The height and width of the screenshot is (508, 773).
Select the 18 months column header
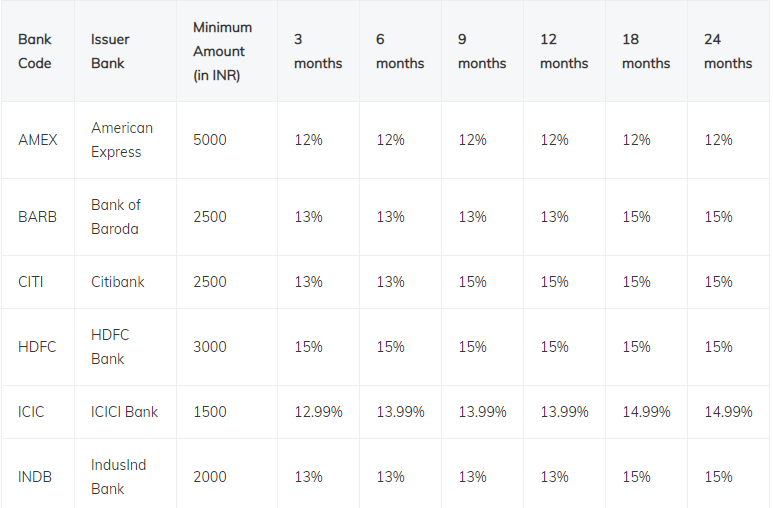point(646,51)
